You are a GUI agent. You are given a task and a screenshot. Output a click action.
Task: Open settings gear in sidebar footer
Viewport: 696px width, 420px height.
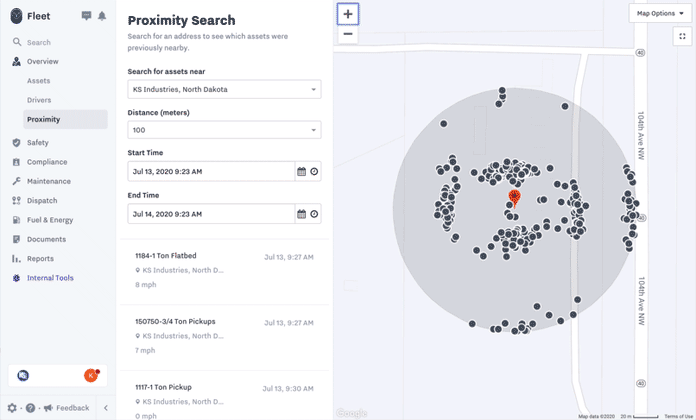click(12, 408)
